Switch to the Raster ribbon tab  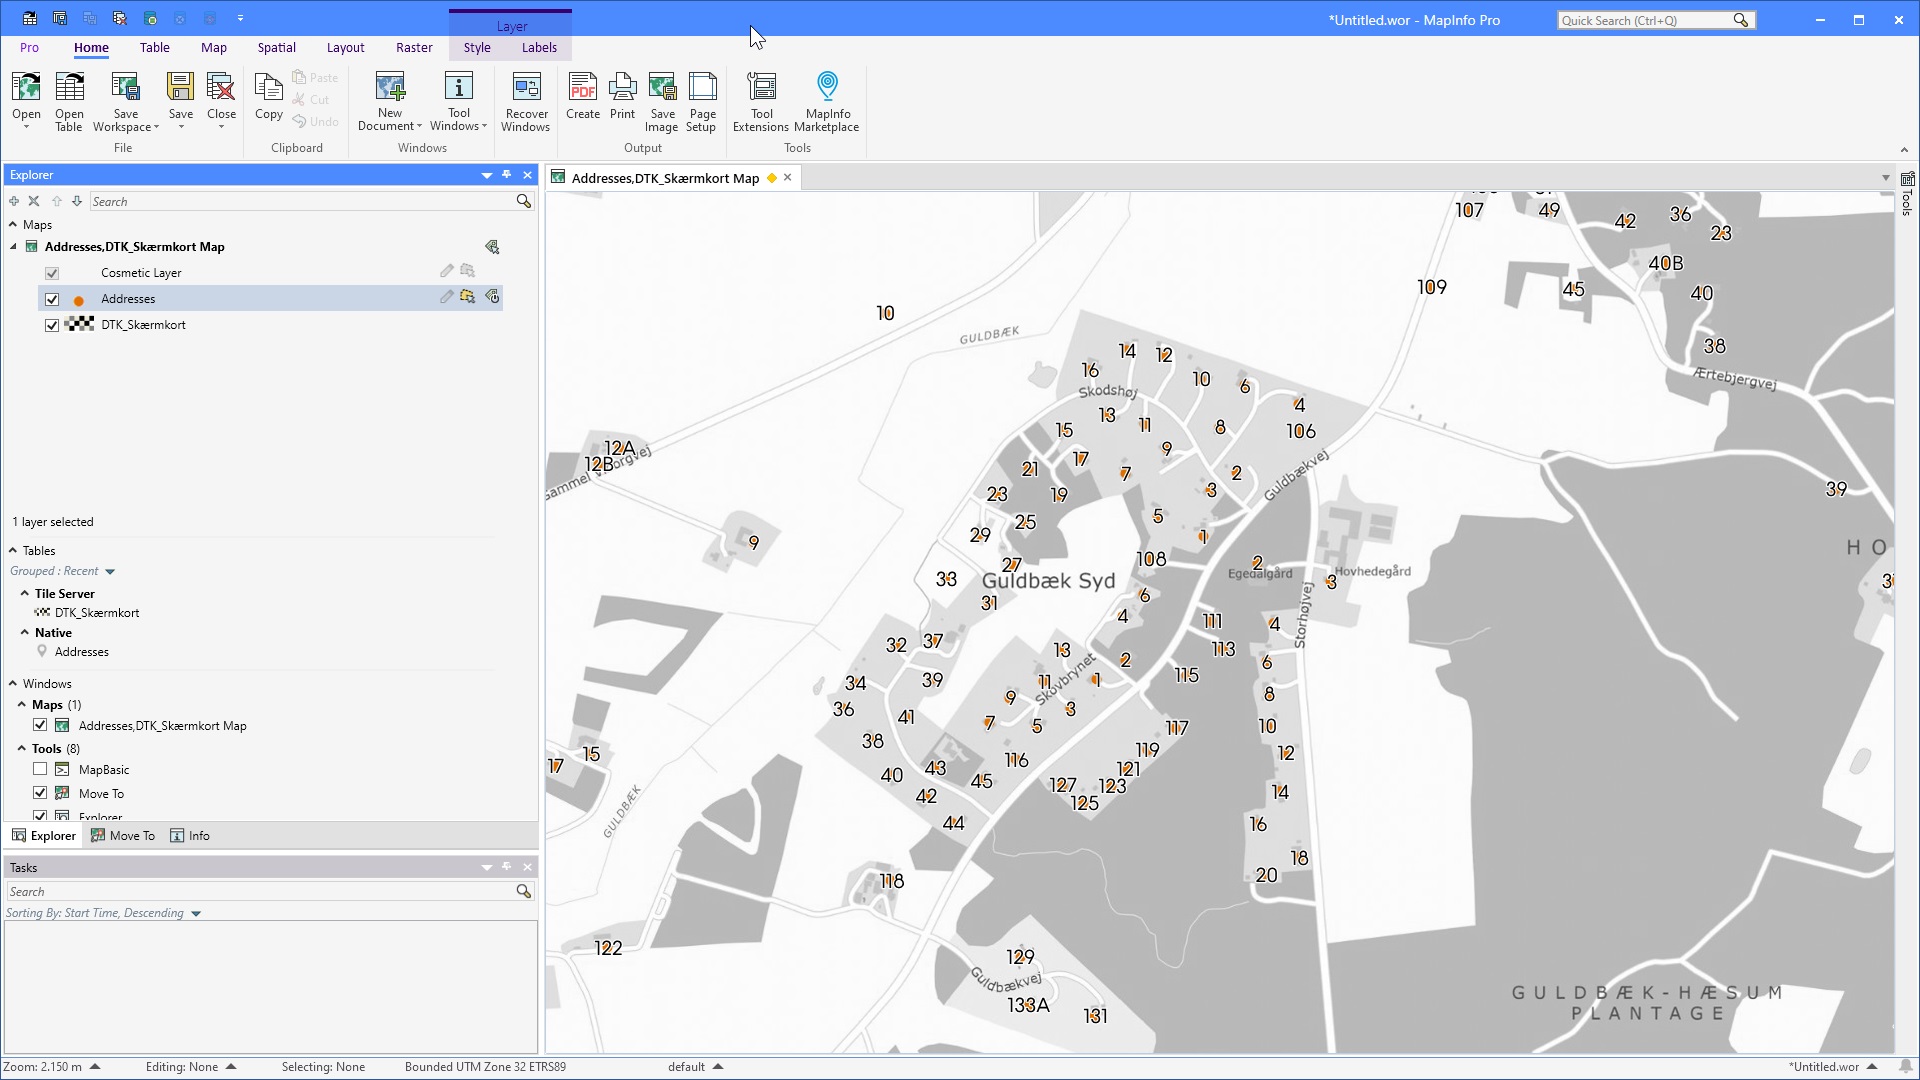(414, 47)
